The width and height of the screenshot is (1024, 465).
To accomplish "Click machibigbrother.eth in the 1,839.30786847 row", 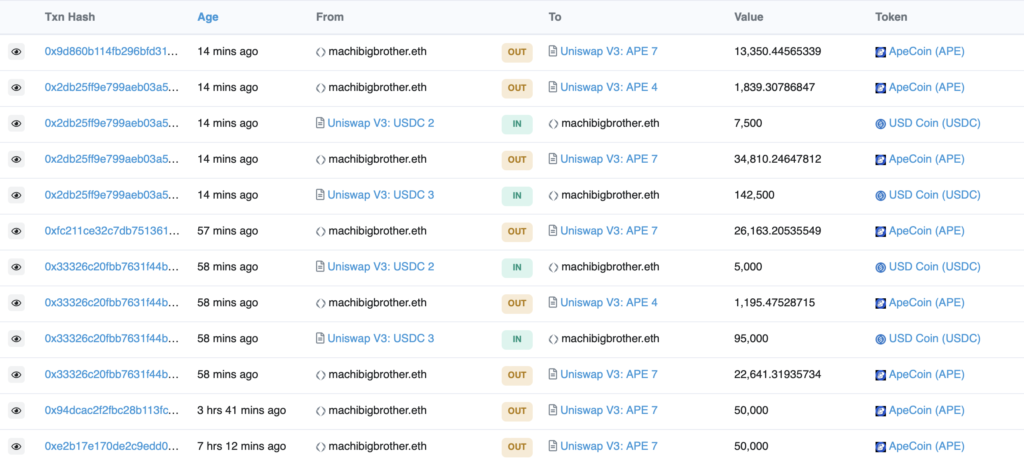I will 377,87.
